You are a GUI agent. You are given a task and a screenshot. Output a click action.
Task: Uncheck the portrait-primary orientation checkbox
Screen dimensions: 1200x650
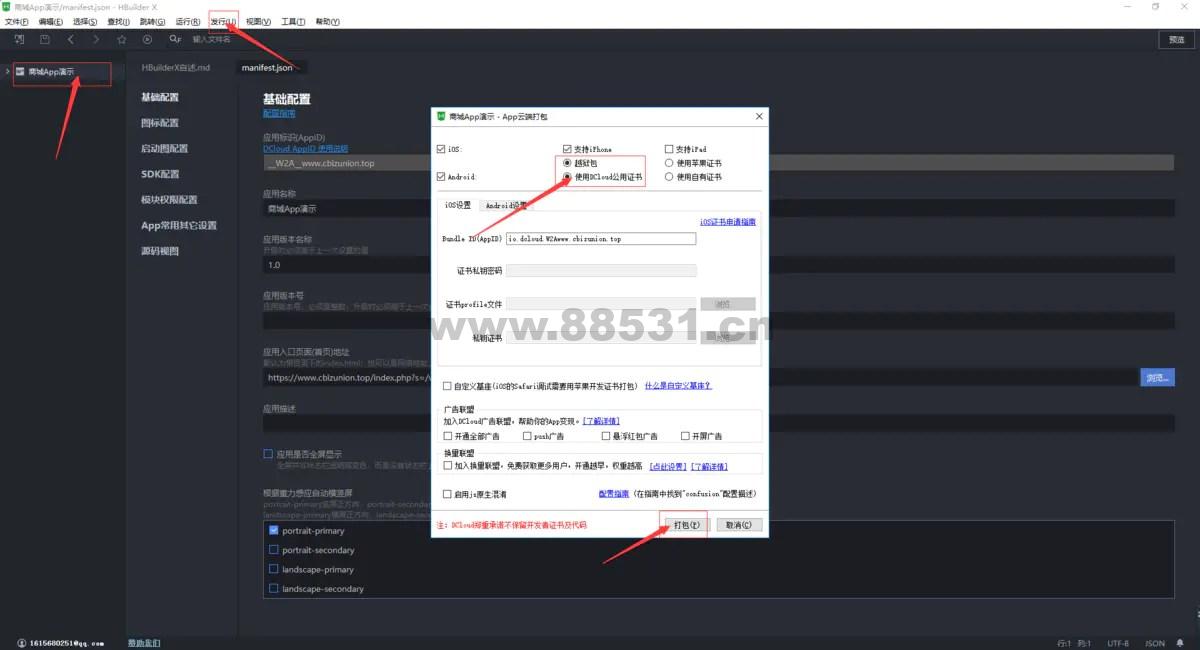tap(274, 531)
